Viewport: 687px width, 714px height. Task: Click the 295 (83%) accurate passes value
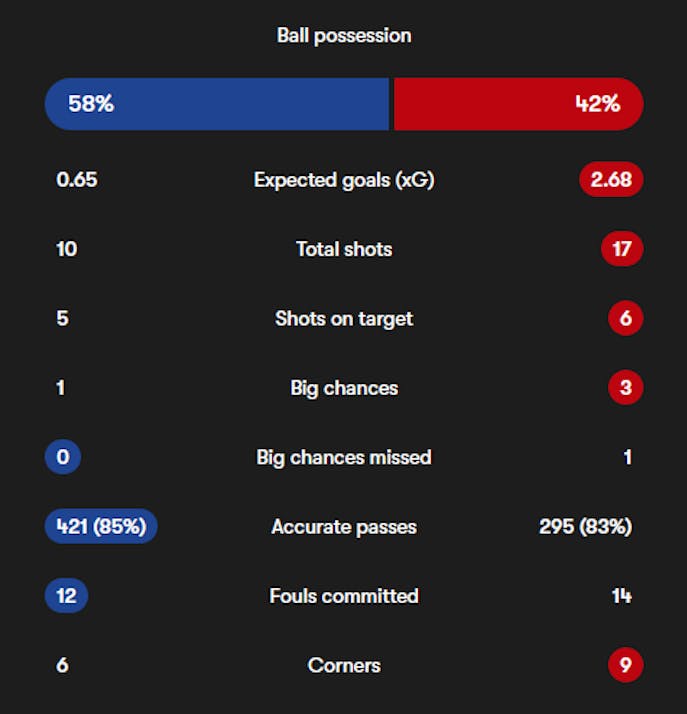click(585, 526)
